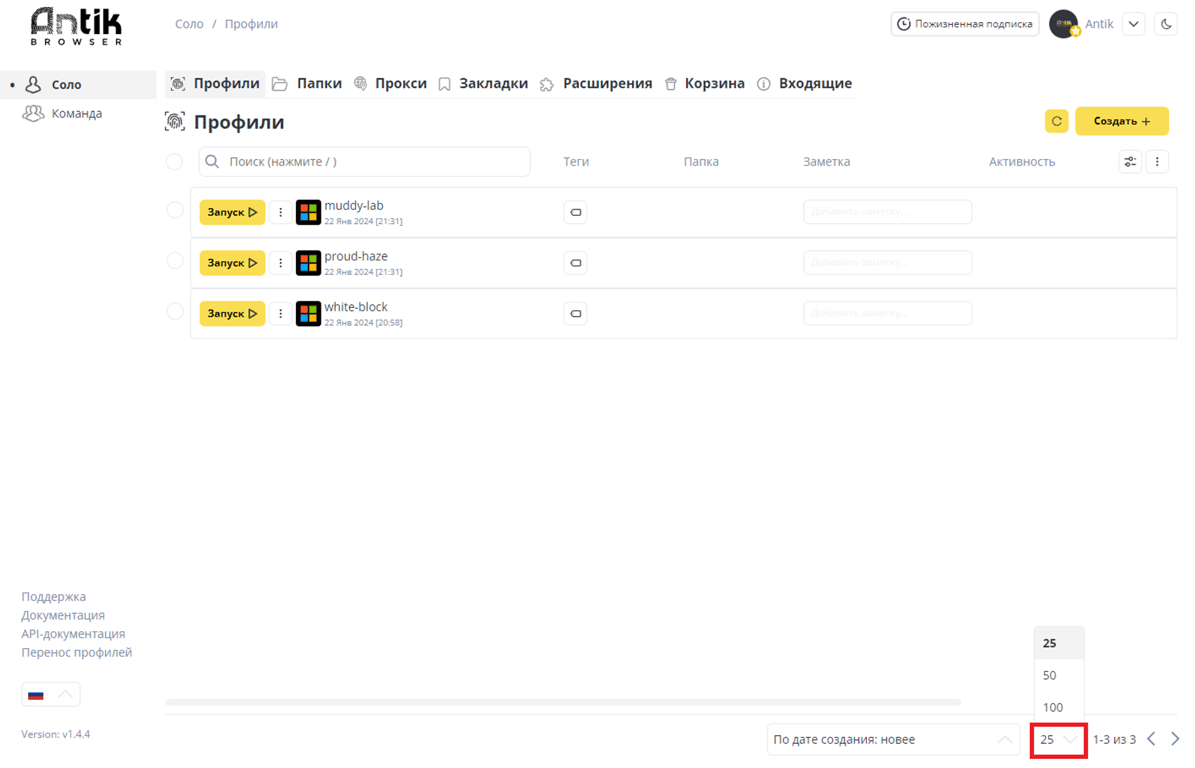Viewport: 1195px width, 768px height.
Task: Go to next page arrow
Action: pos(1175,739)
